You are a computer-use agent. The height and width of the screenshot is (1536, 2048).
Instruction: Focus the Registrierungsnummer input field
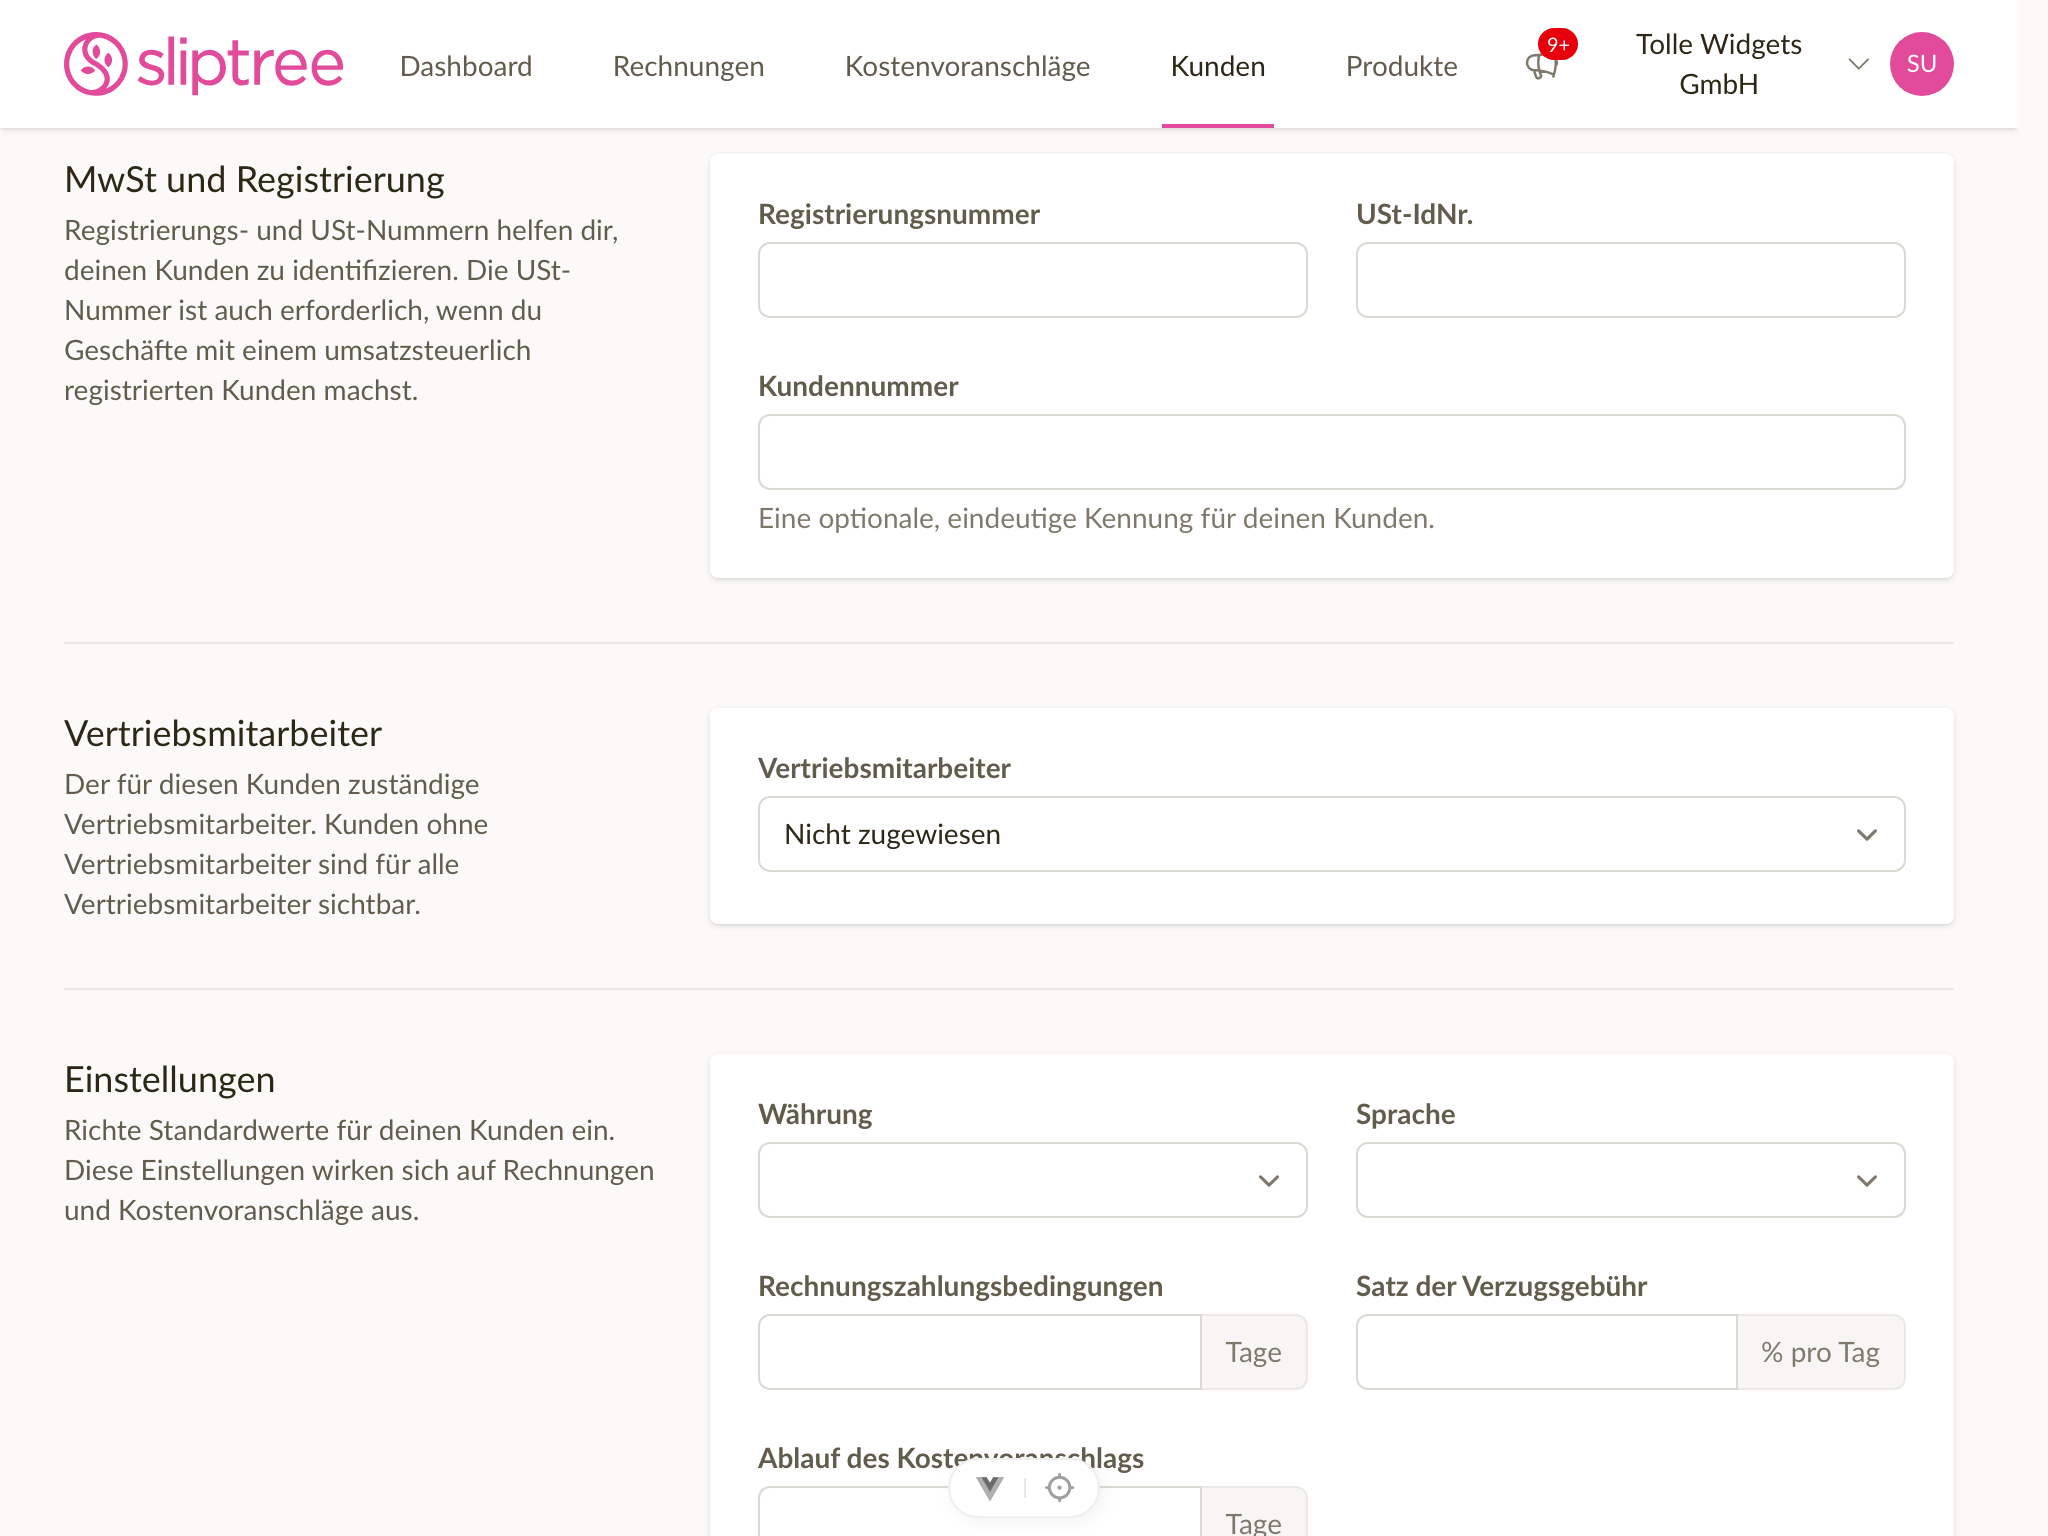[x=1032, y=280]
